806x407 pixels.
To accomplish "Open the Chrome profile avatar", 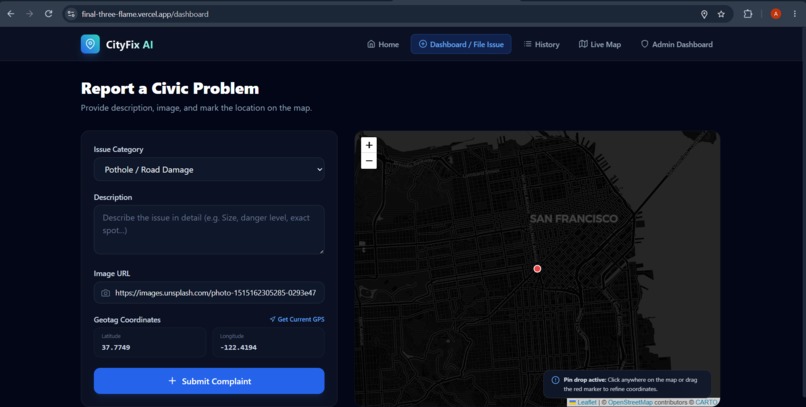I will [776, 14].
